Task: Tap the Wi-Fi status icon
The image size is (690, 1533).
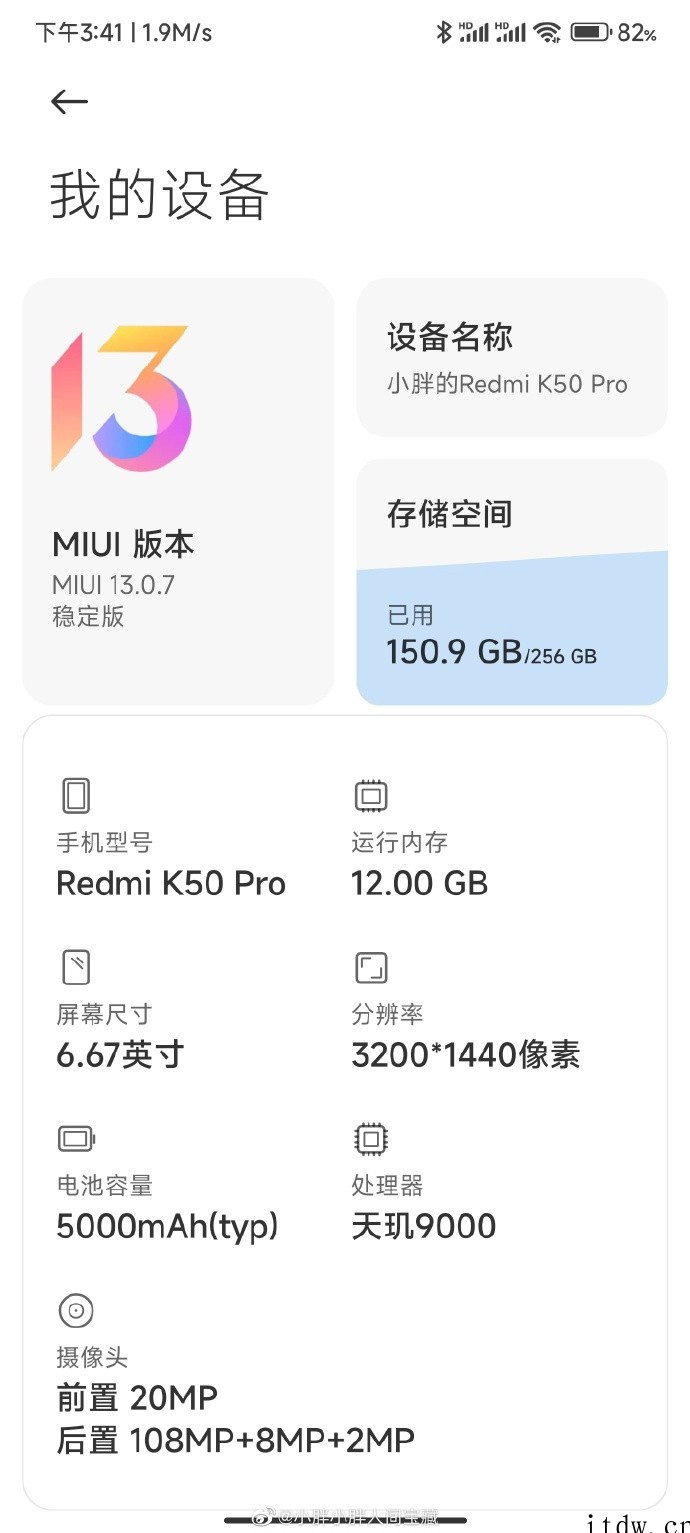Action: click(547, 32)
